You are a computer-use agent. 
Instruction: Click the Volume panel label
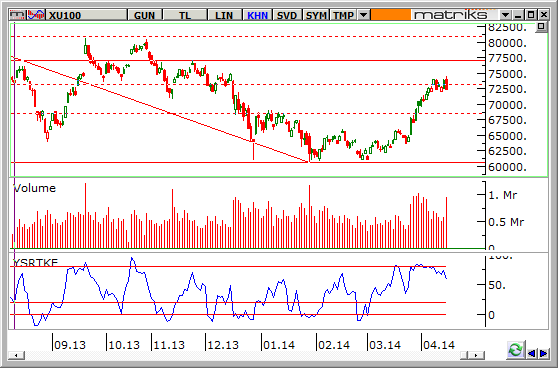pos(35,188)
